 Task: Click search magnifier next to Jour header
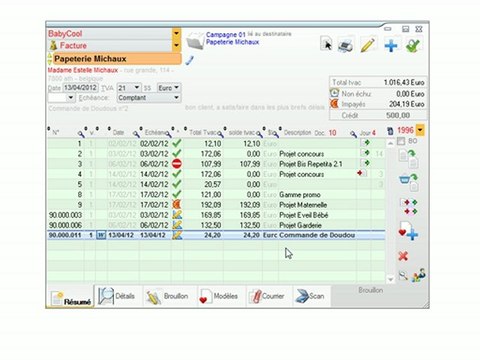pyautogui.click(x=353, y=134)
